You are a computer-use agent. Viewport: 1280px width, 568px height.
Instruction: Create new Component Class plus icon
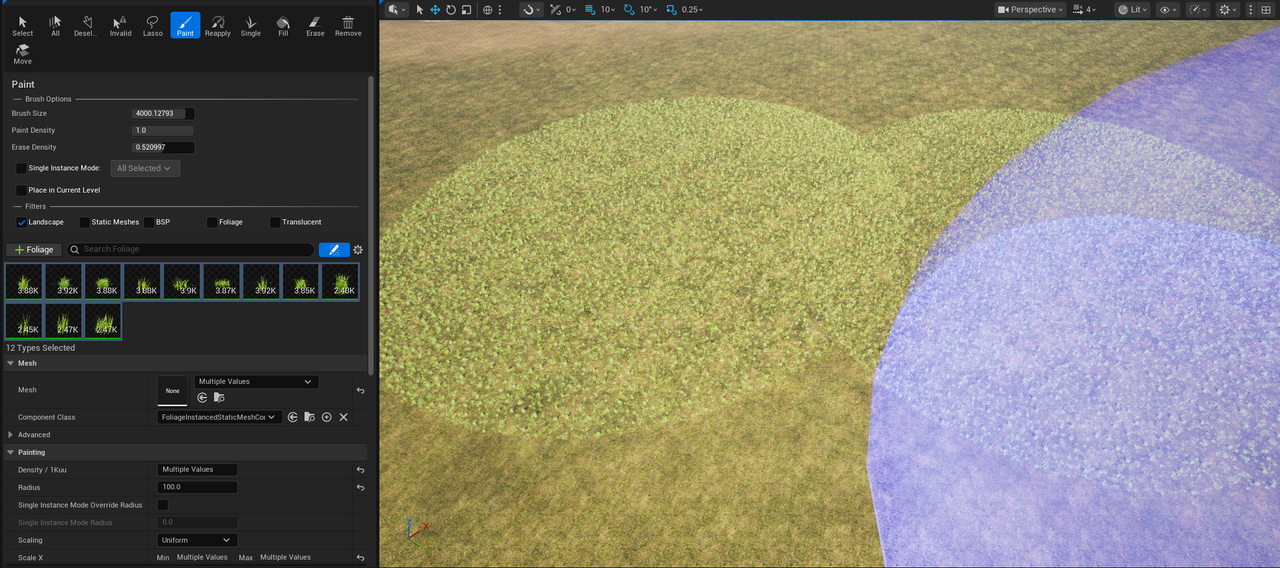pos(326,417)
